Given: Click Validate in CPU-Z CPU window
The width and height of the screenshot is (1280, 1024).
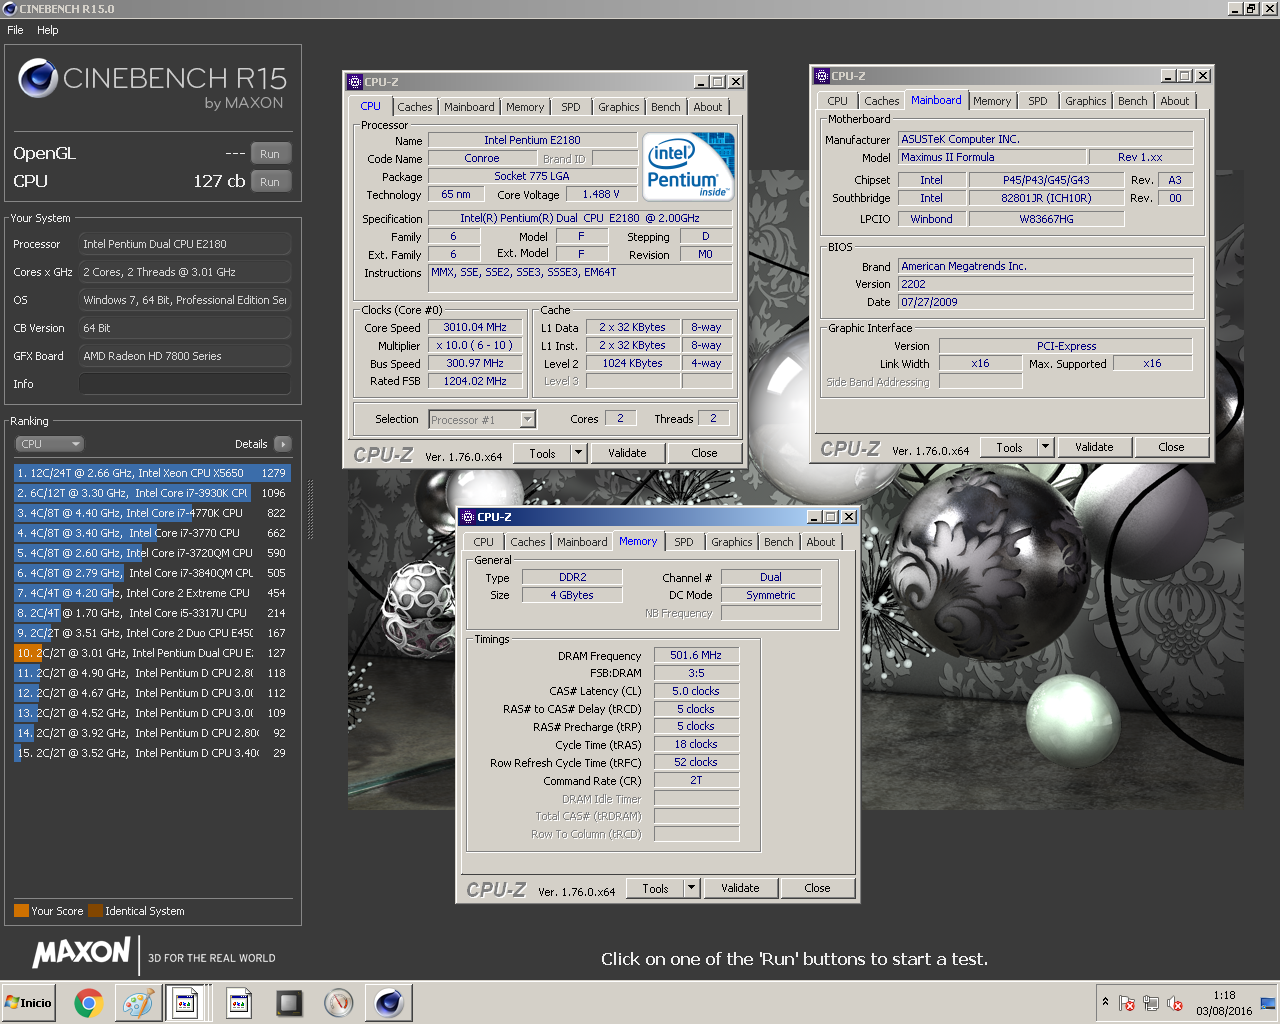Looking at the screenshot, I should (627, 453).
